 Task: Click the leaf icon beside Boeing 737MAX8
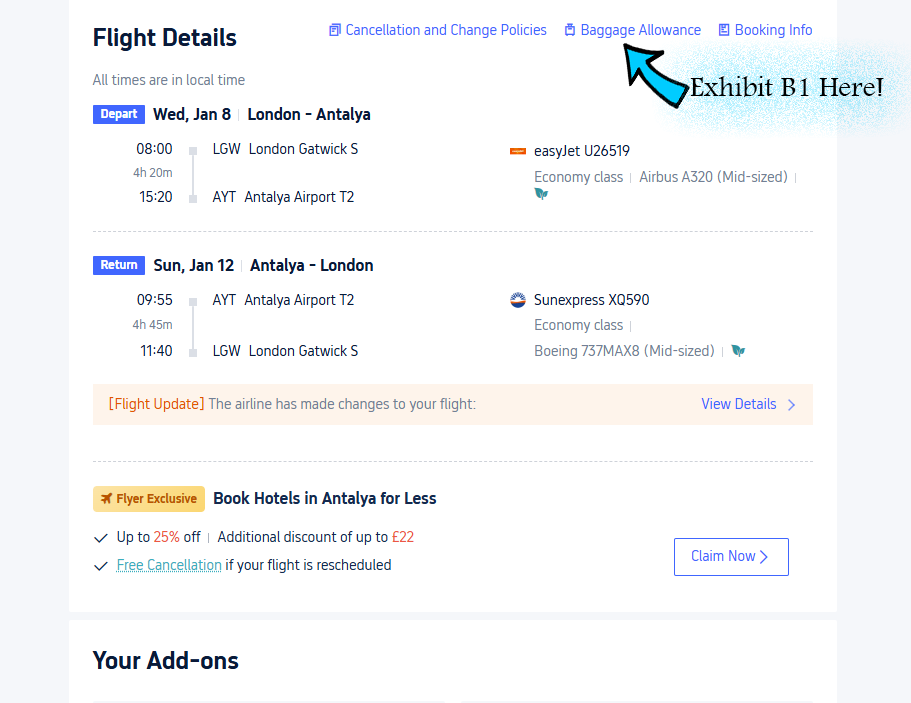pos(738,351)
